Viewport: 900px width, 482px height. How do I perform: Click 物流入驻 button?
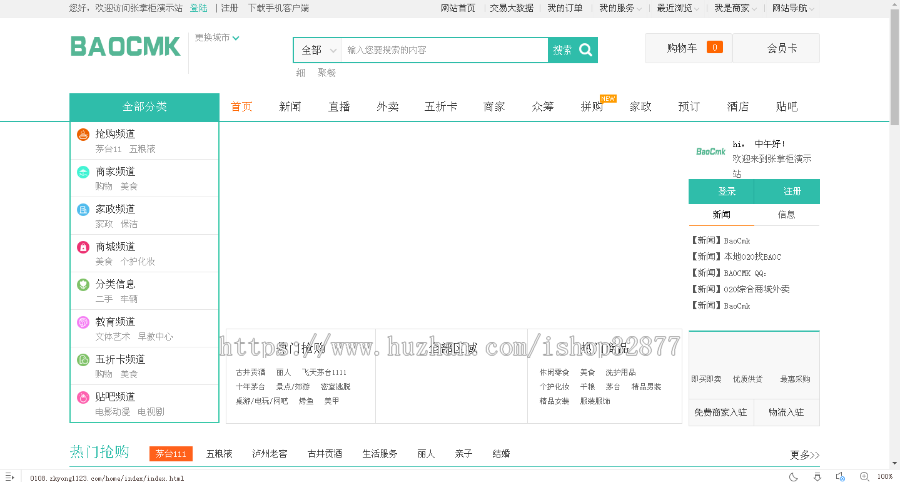(786, 413)
